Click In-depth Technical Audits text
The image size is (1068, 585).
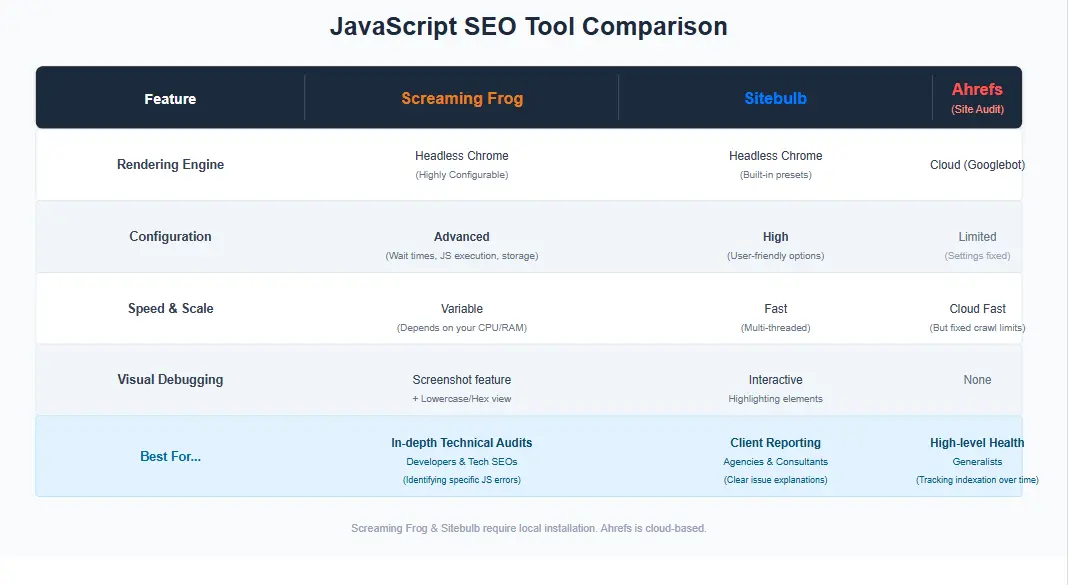(x=462, y=443)
